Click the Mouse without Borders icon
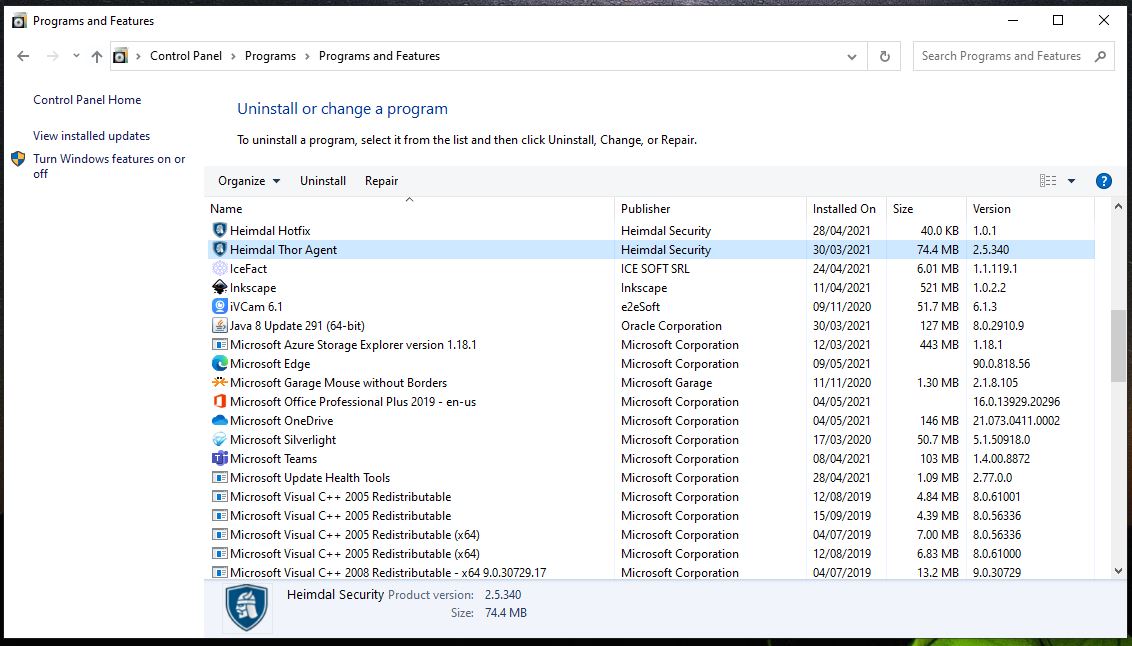Screen dimensions: 1132x646 pyautogui.click(x=219, y=383)
